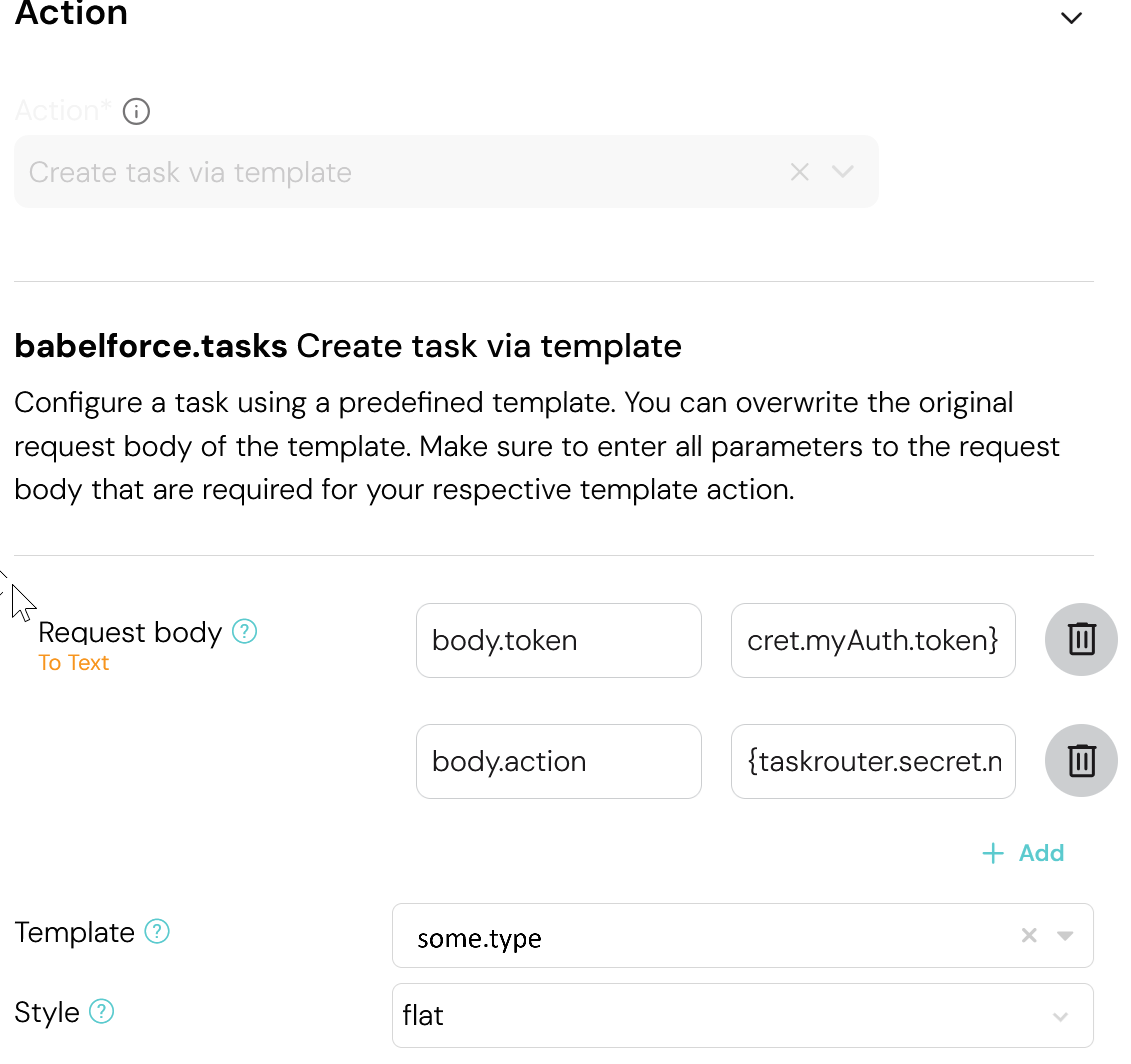Delete the body.token row
Image resolution: width=1131 pixels, height=1064 pixels.
pos(1081,640)
